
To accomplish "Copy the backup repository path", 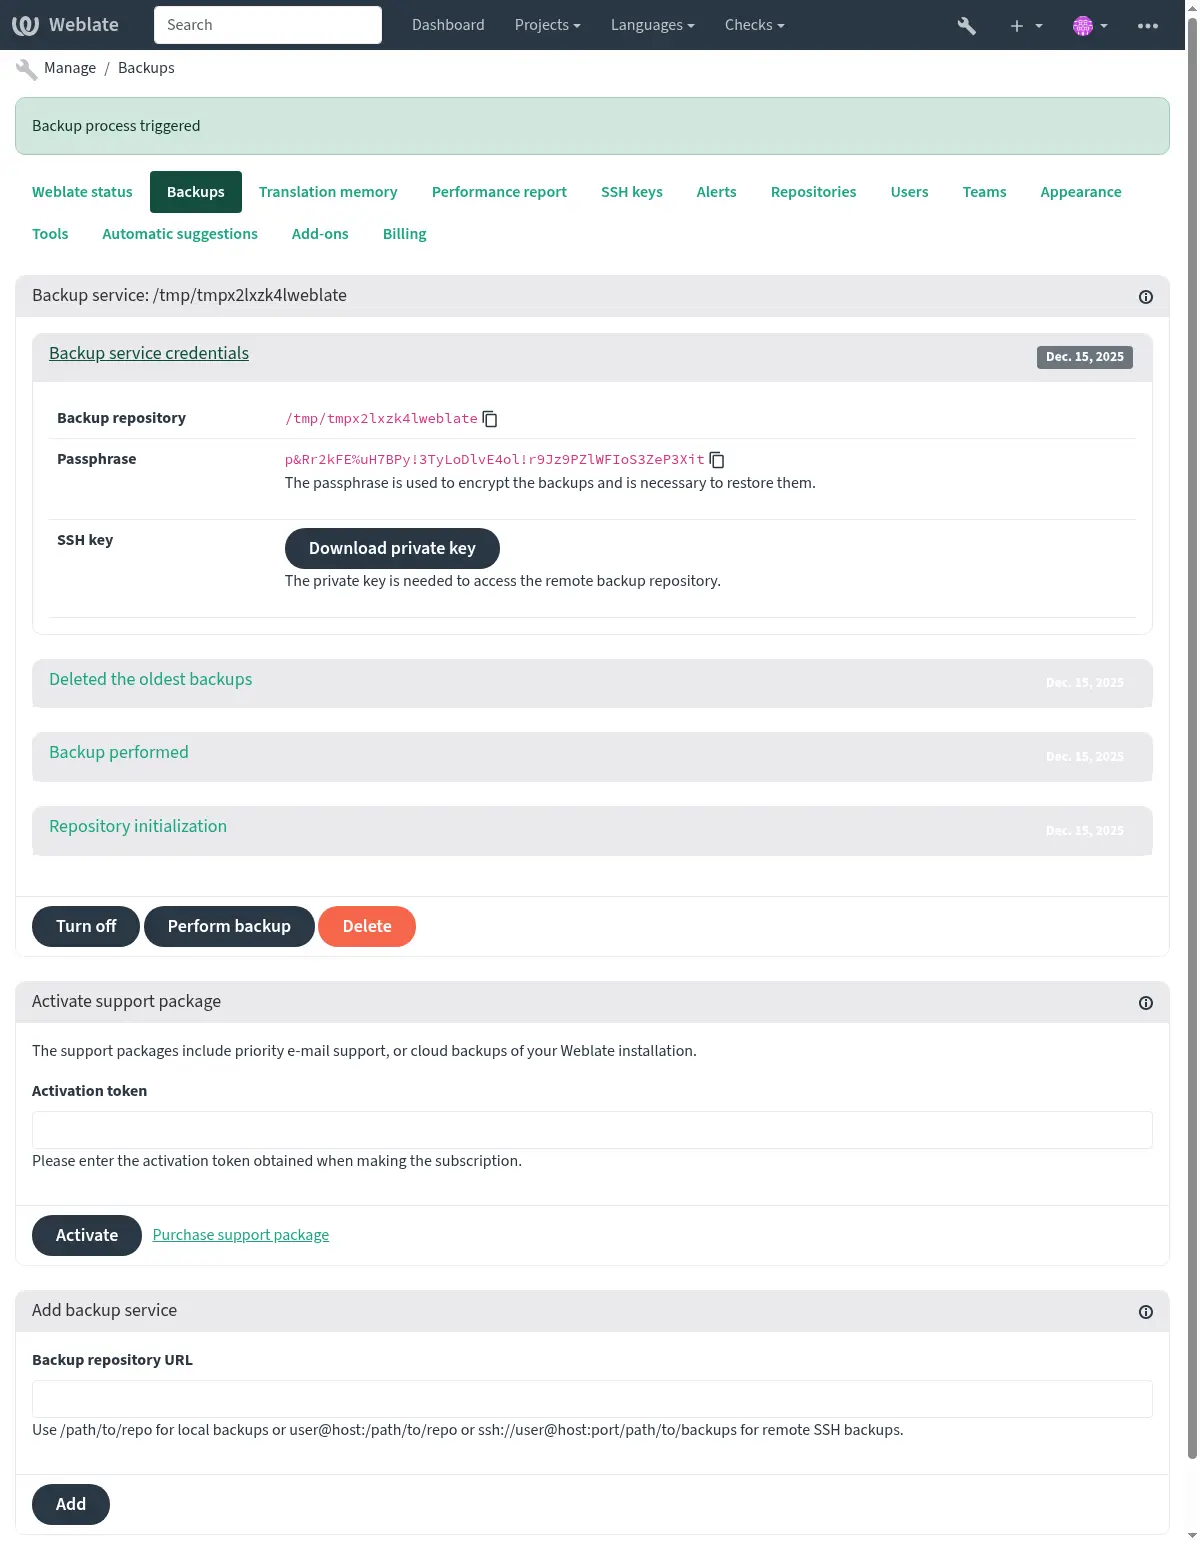I will pos(490,419).
